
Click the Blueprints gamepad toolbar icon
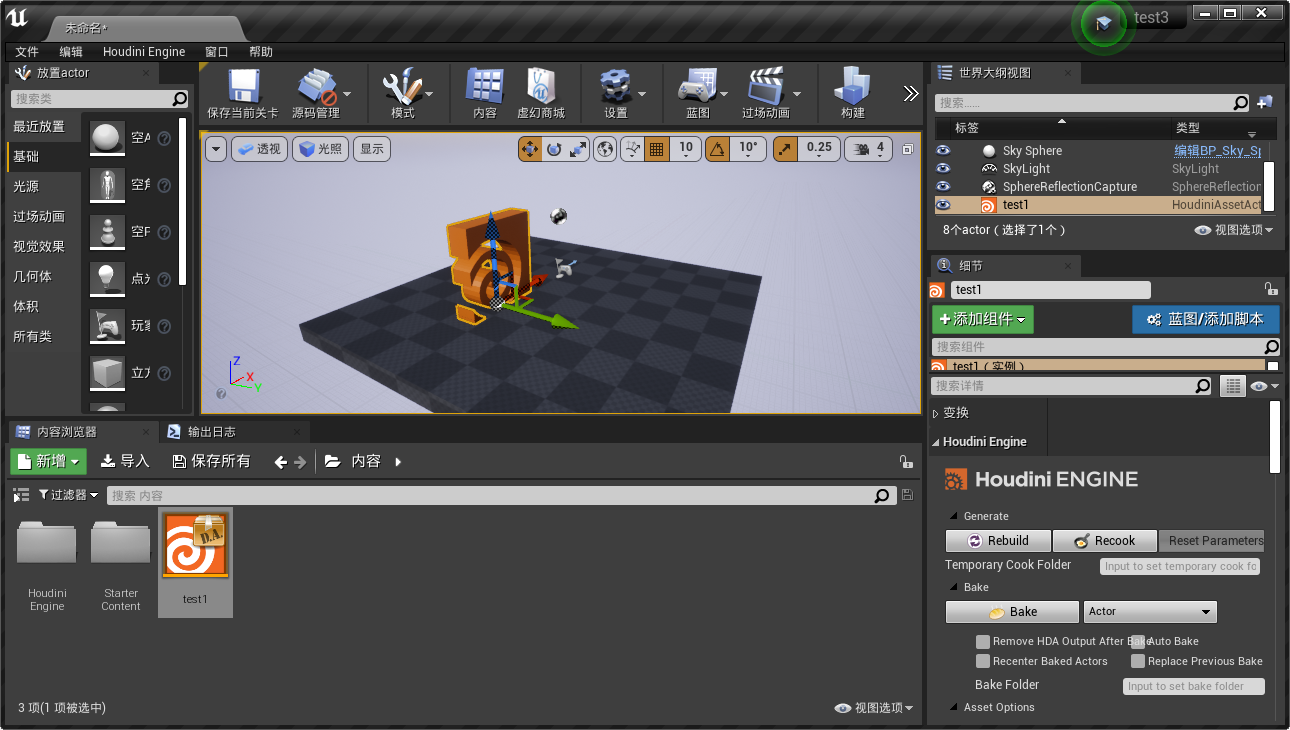coord(697,86)
